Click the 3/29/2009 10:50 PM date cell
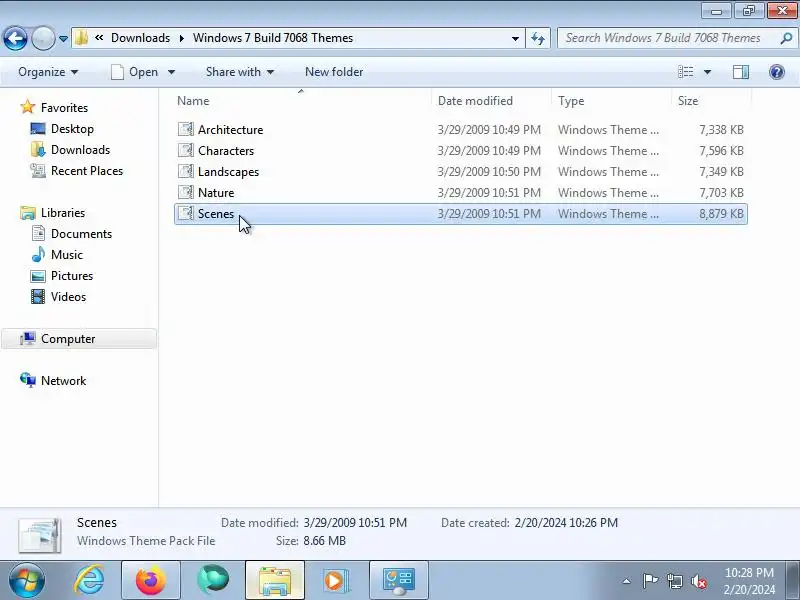800x600 pixels. [489, 171]
